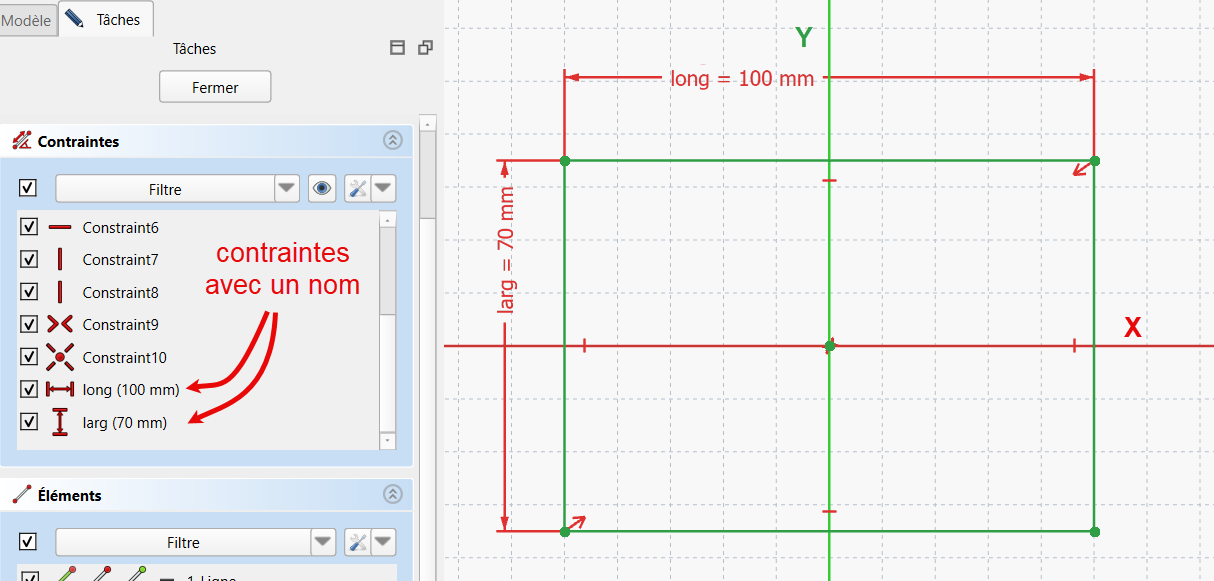Toggle the Contraintes filter checkbox
The width and height of the screenshot is (1214, 581).
28,188
